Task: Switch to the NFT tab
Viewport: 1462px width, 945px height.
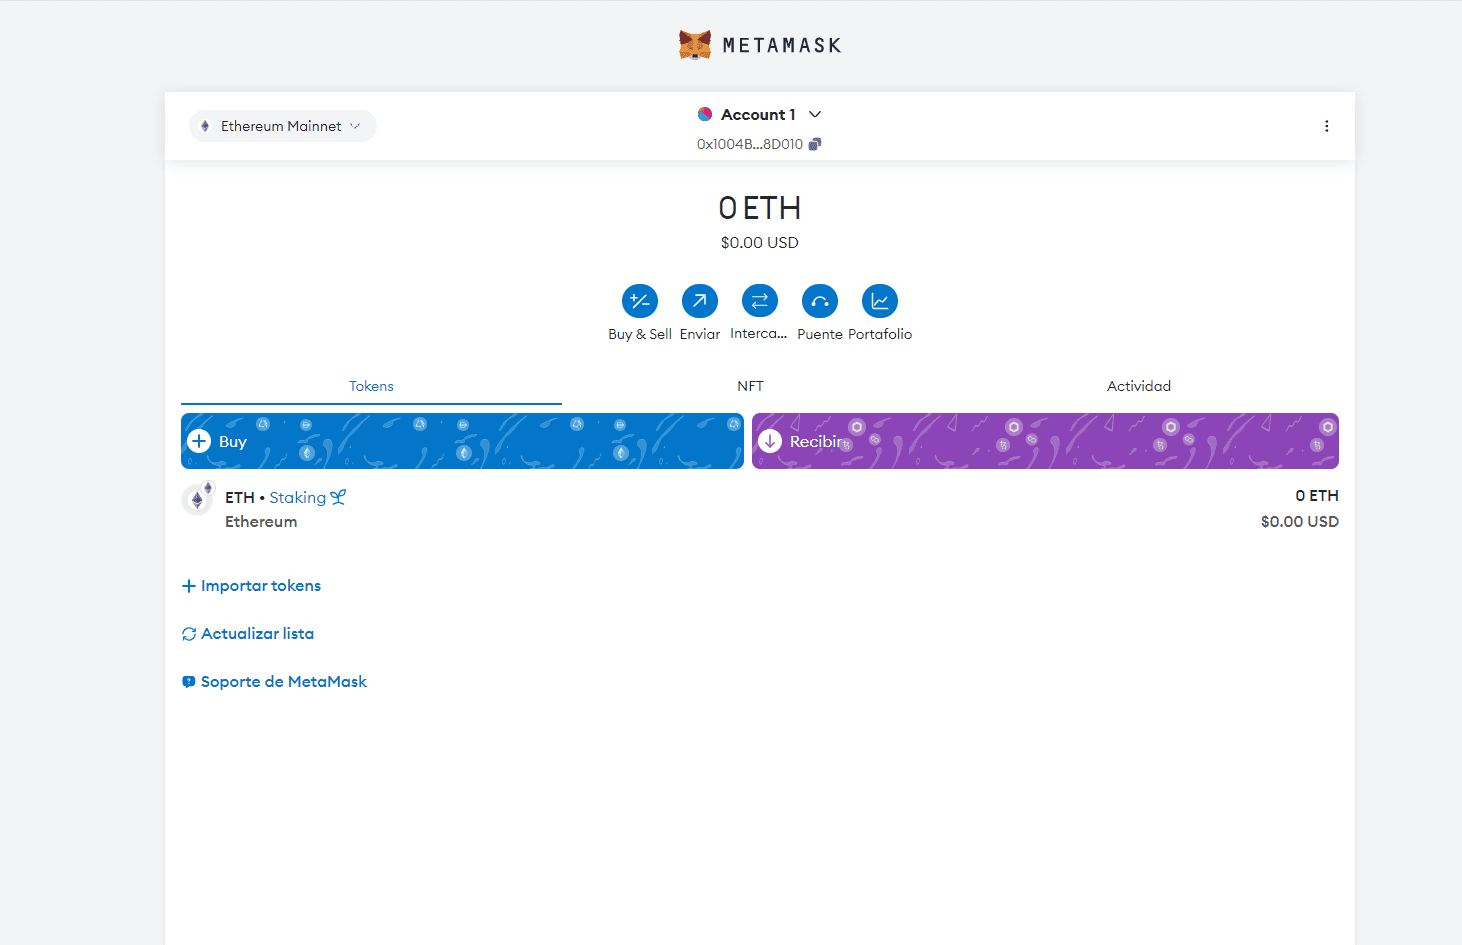Action: (x=750, y=386)
